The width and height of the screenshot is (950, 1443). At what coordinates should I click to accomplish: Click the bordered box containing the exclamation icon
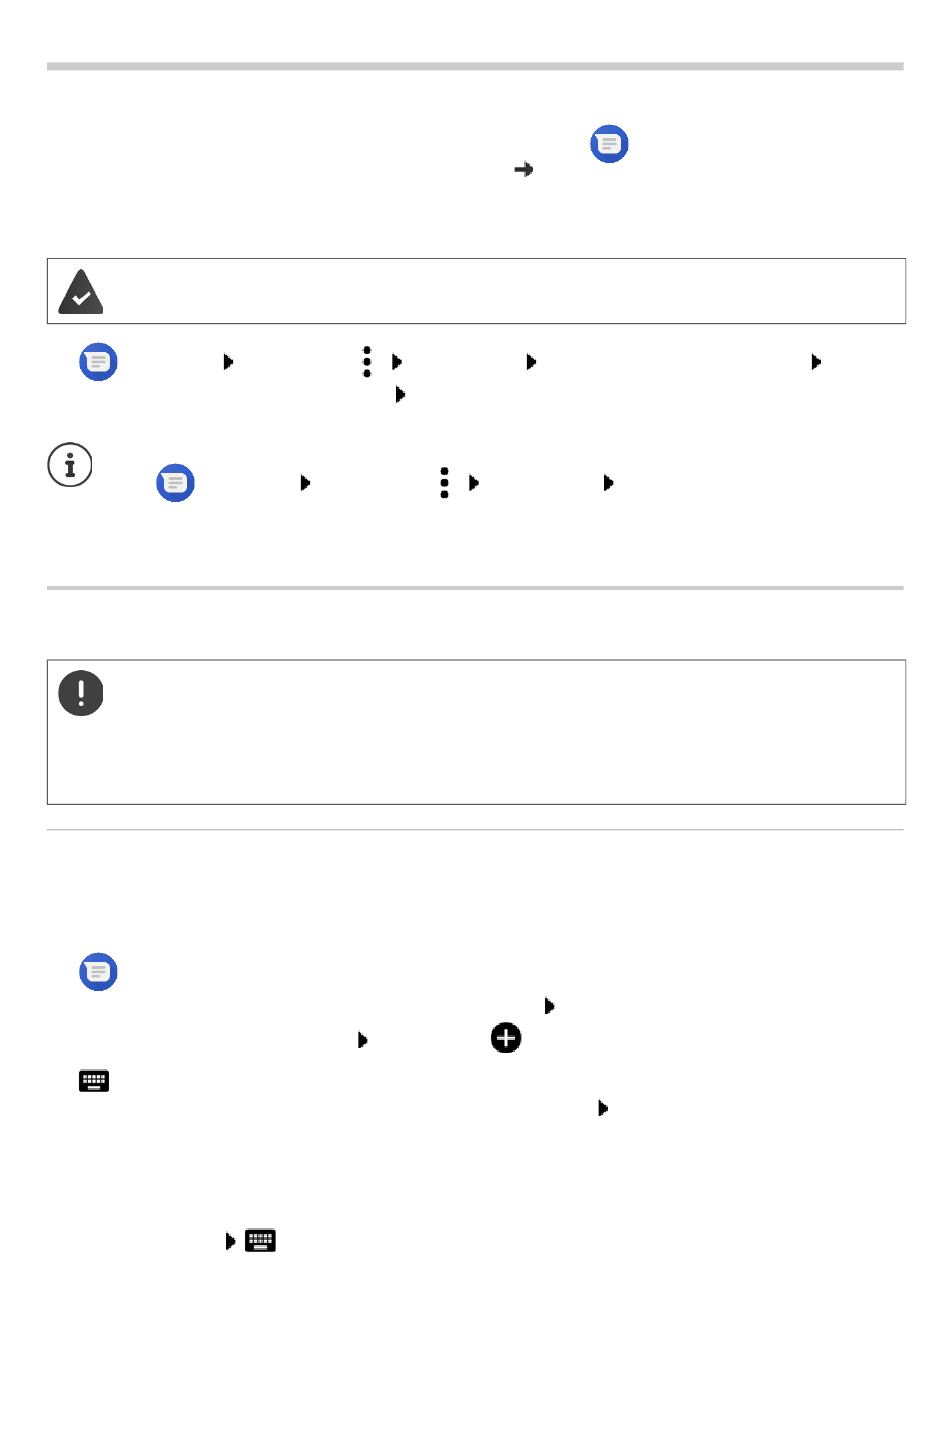click(x=476, y=732)
